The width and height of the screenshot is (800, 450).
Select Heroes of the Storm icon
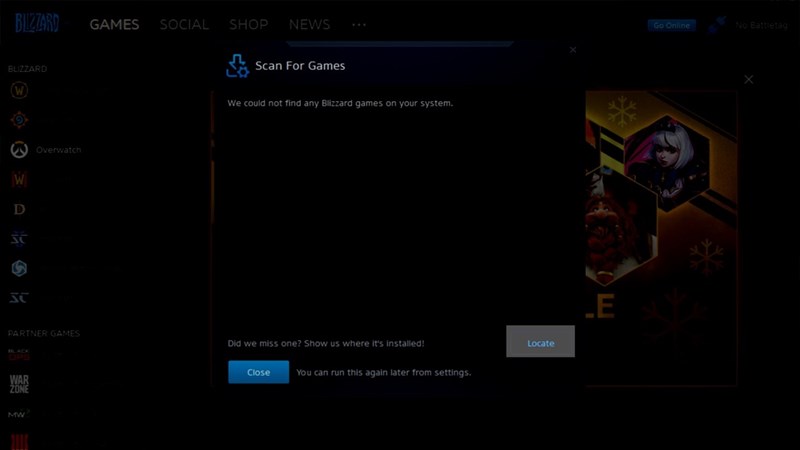click(x=19, y=268)
